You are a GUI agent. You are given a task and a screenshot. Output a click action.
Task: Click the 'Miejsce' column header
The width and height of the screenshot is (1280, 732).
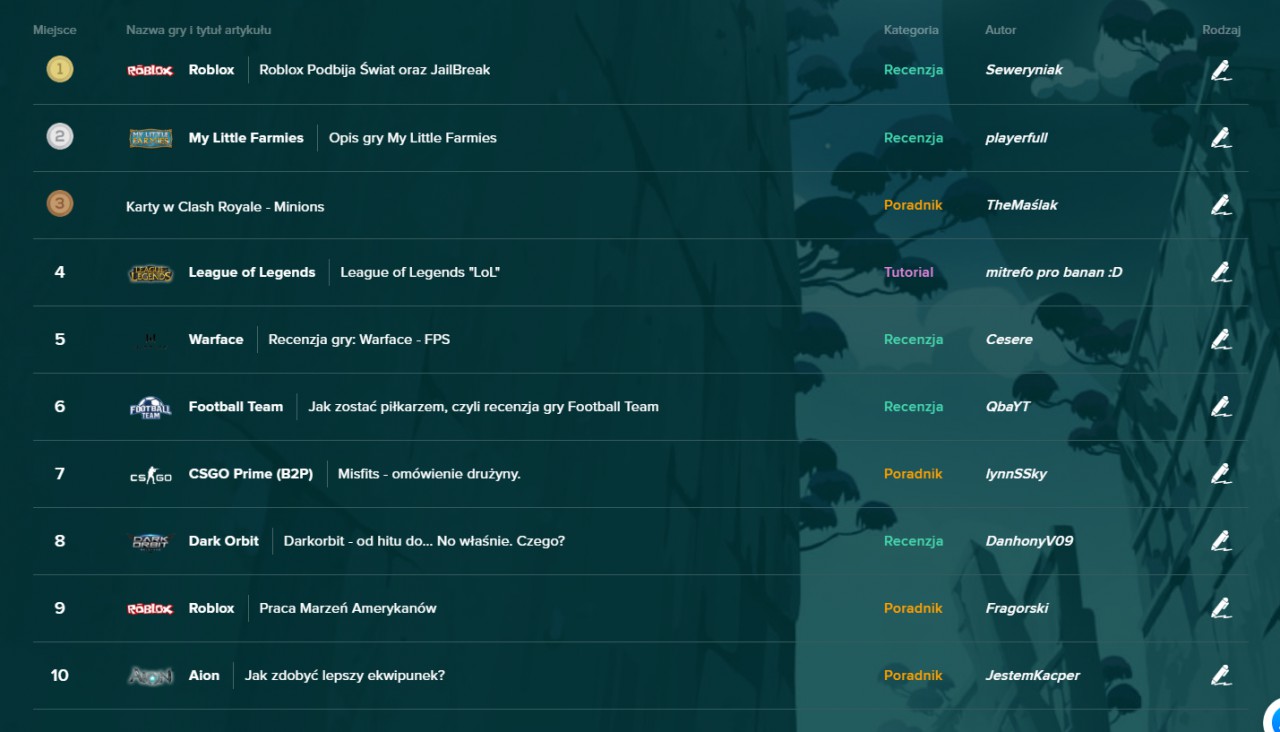click(x=55, y=30)
